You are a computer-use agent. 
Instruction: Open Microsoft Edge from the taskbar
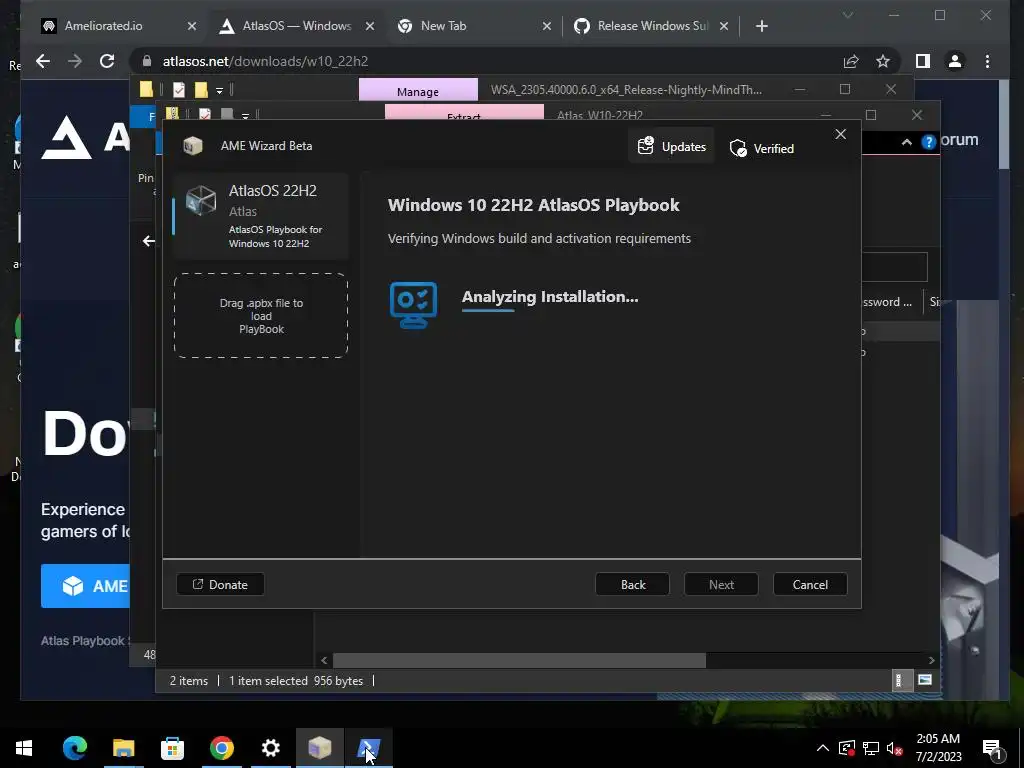pyautogui.click(x=74, y=748)
